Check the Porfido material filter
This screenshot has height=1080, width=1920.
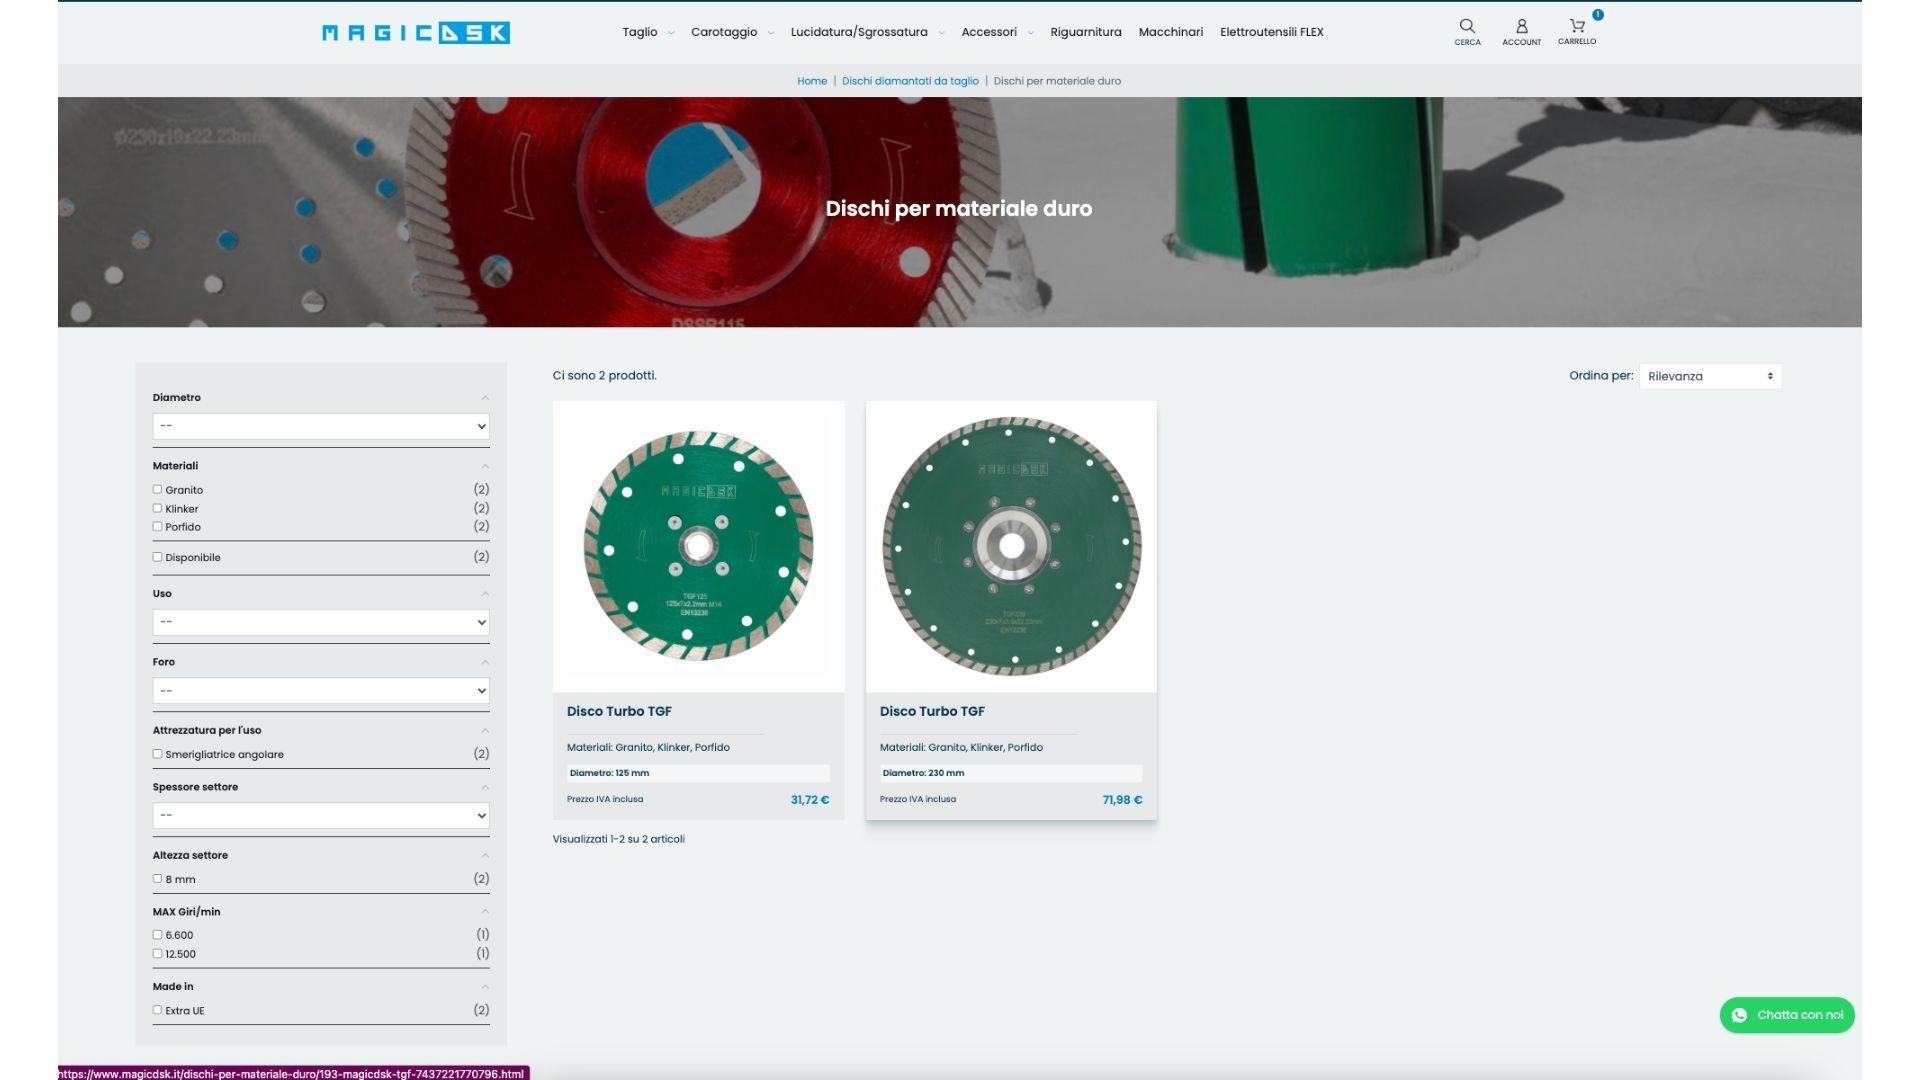tap(157, 527)
